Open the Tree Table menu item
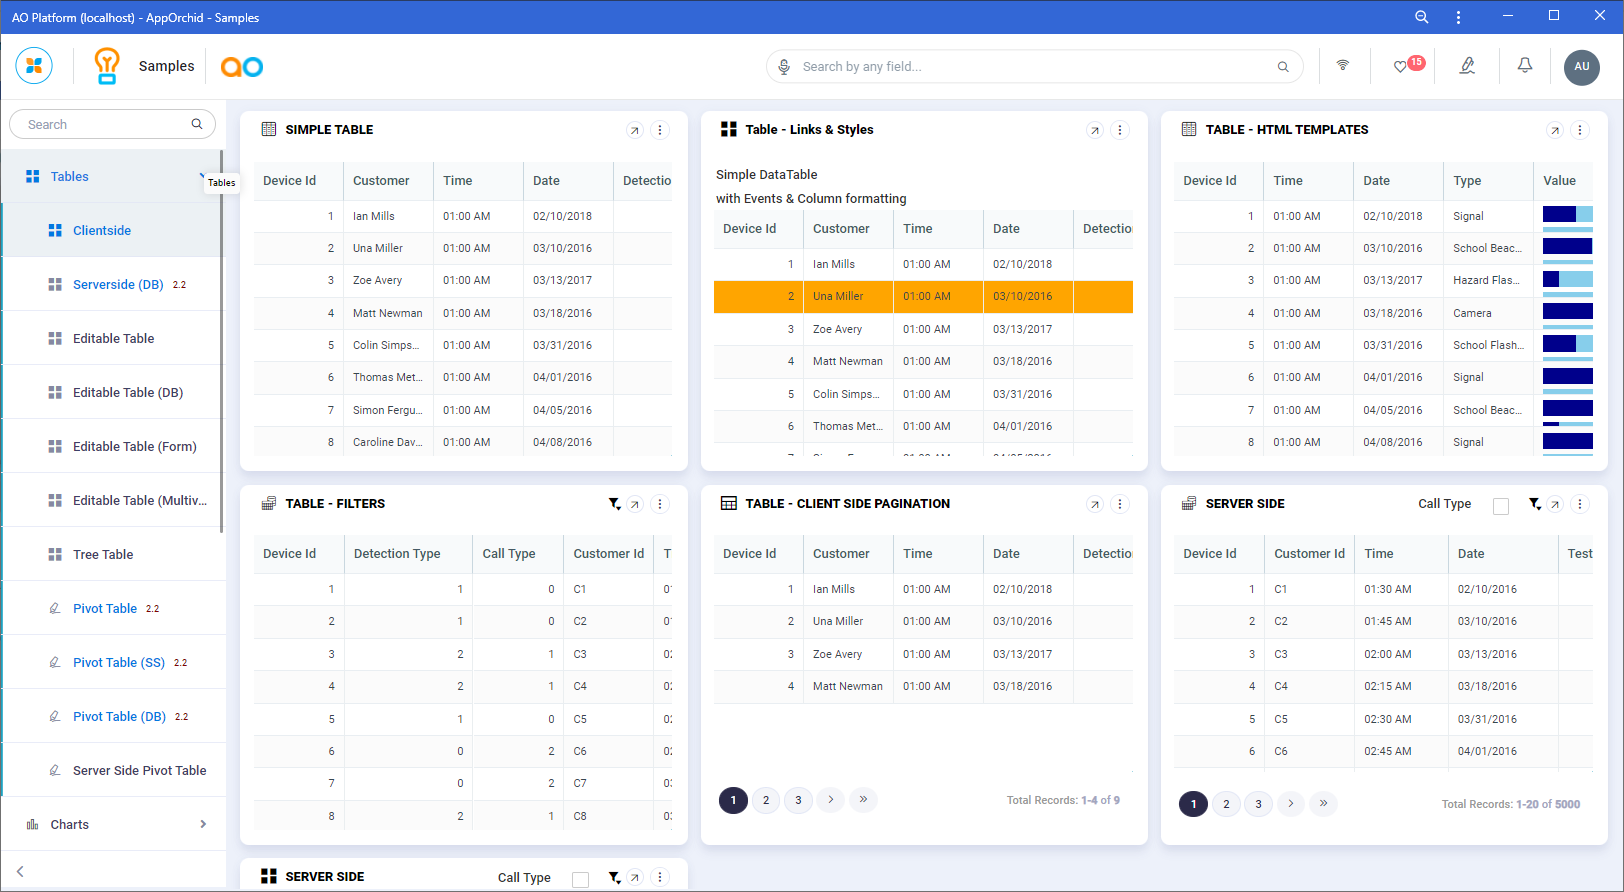1624x892 pixels. (x=103, y=554)
